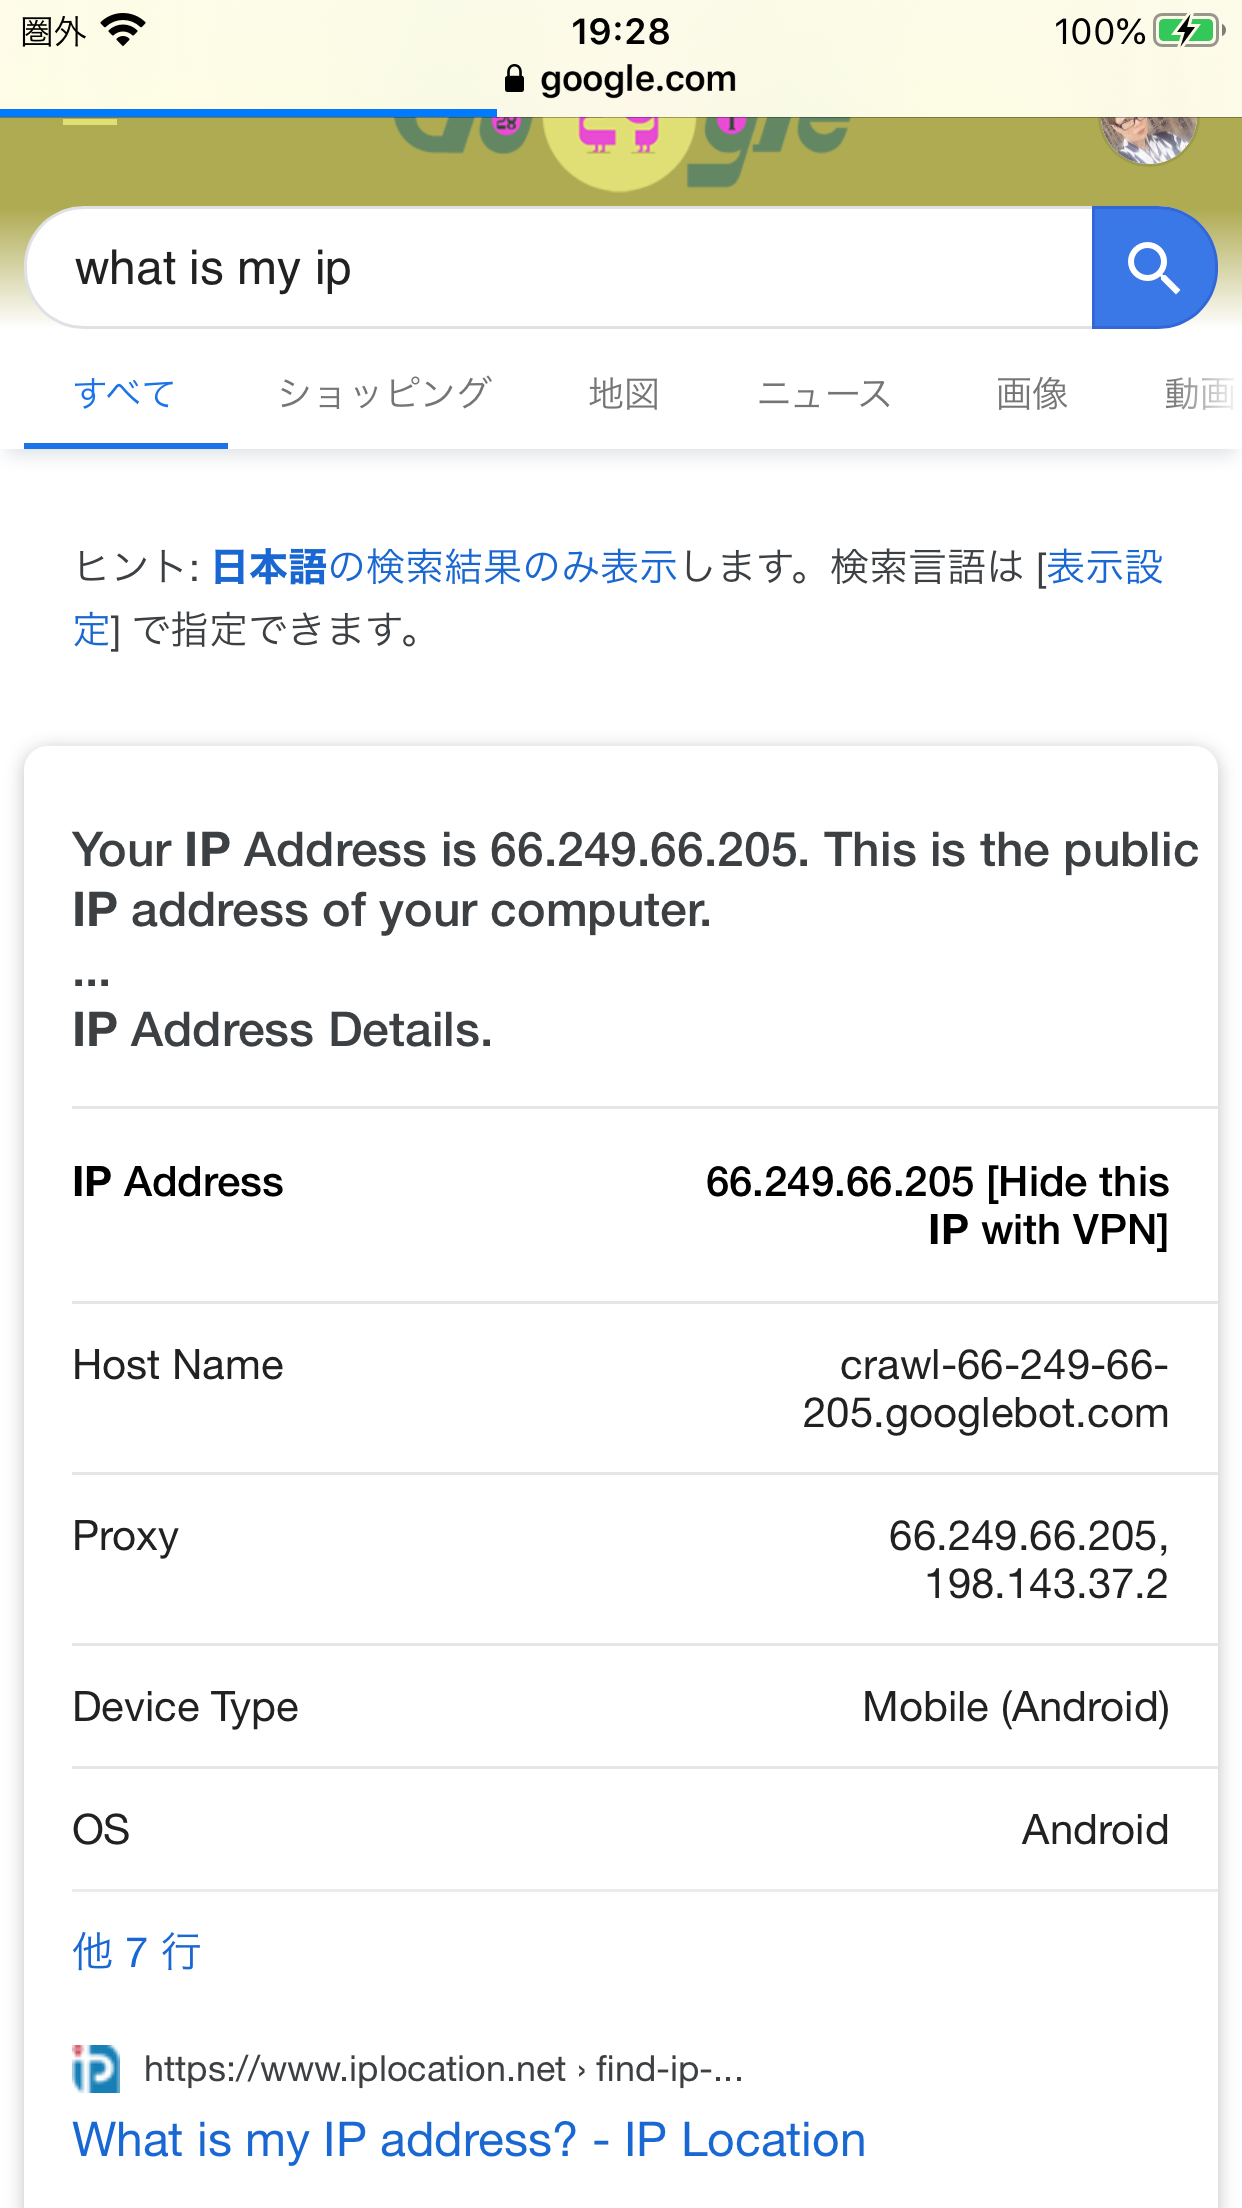Open the 表示設定 link in the hint
1242x2208 pixels.
pyautogui.click(x=1104, y=567)
